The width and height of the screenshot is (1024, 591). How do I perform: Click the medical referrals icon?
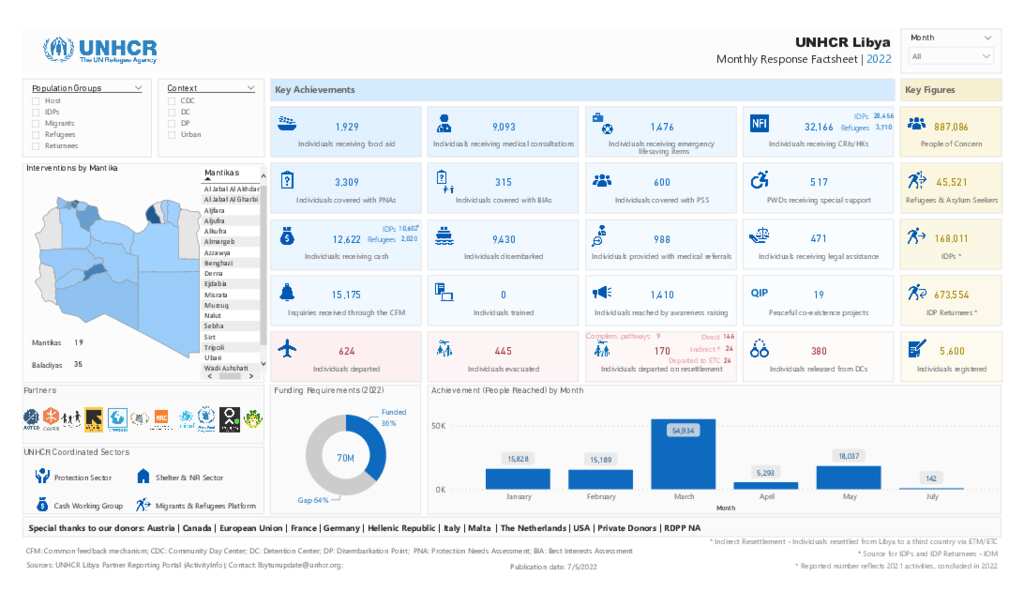600,236
